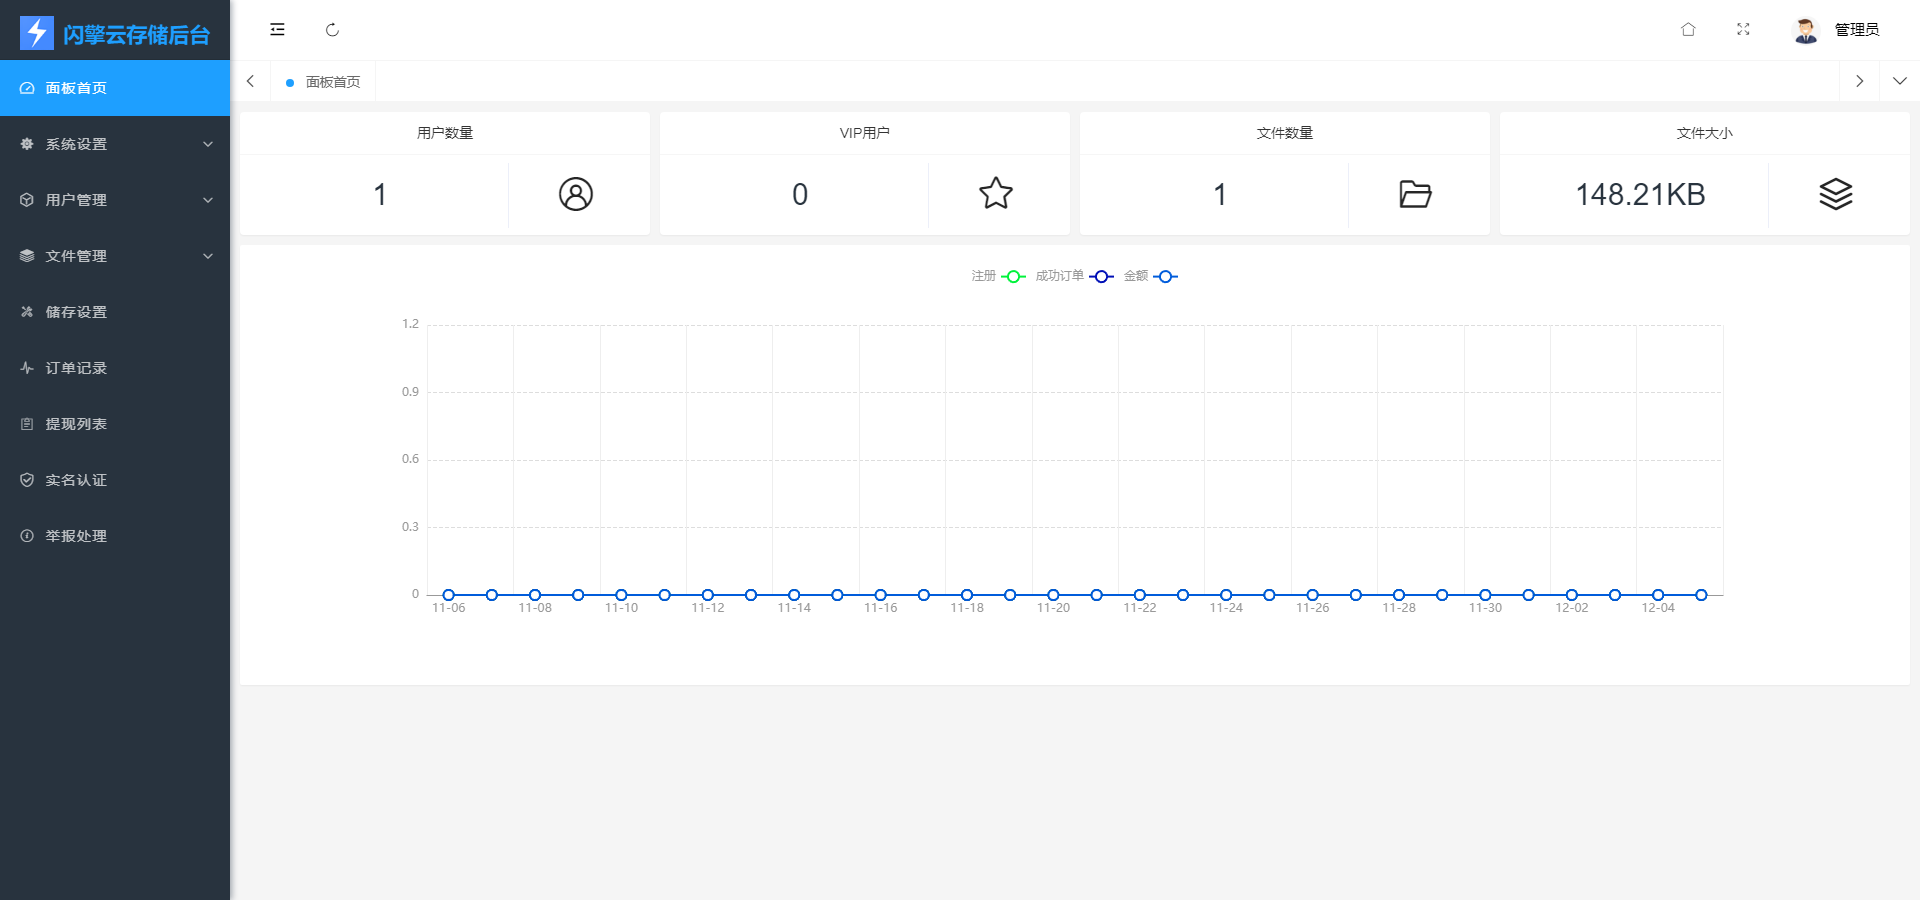Toggle the 成功订单 legend series
Screen dimensions: 1920x900
point(1074,277)
